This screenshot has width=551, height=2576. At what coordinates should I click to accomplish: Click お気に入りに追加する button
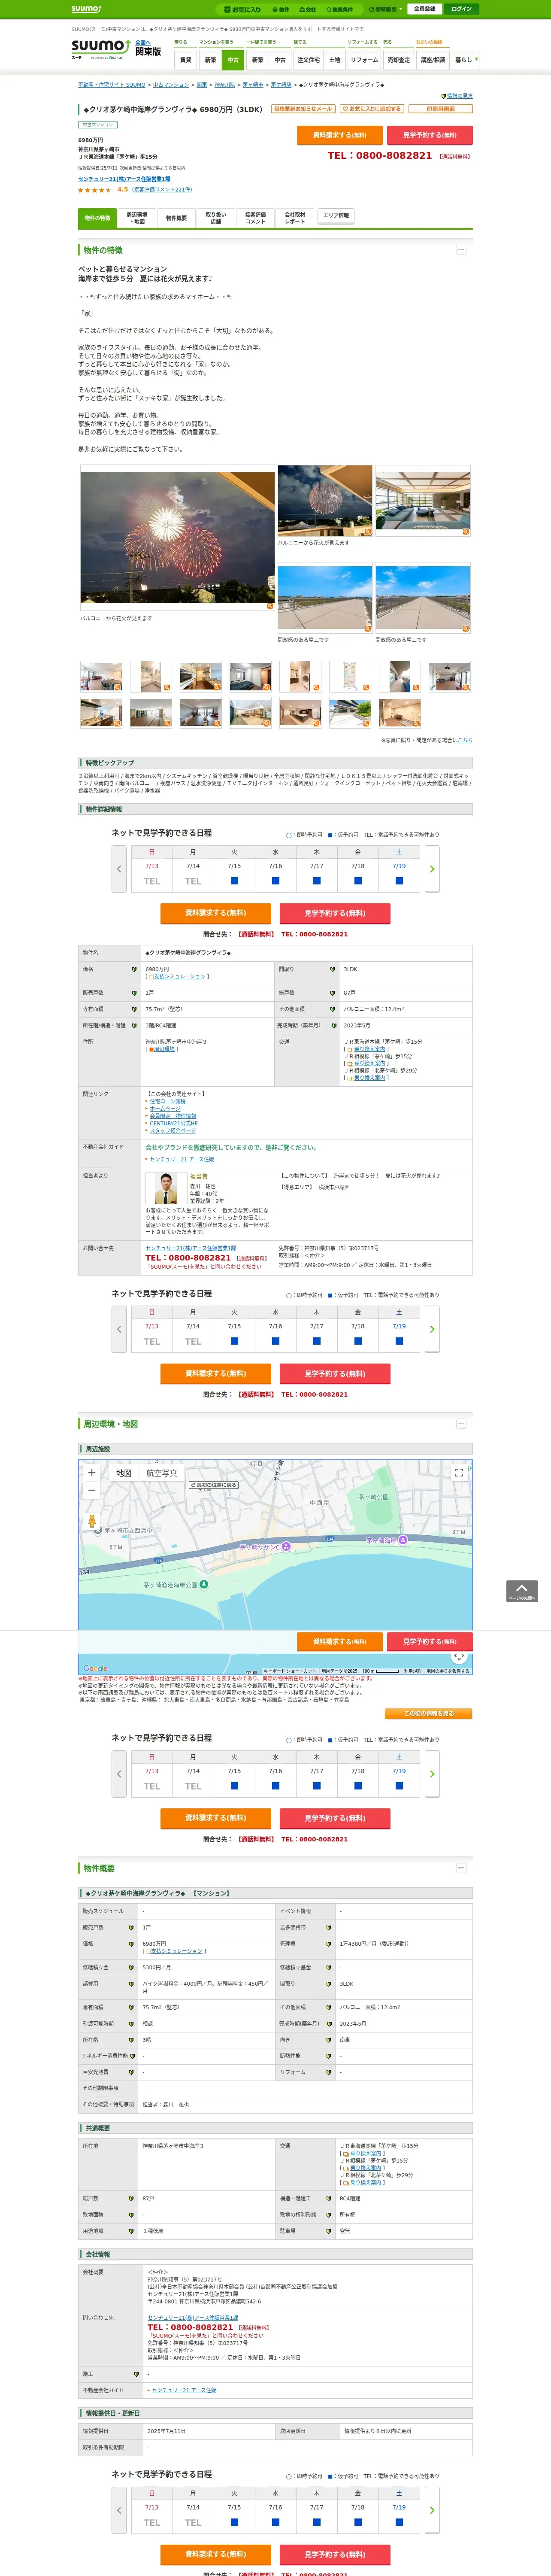[x=372, y=109]
